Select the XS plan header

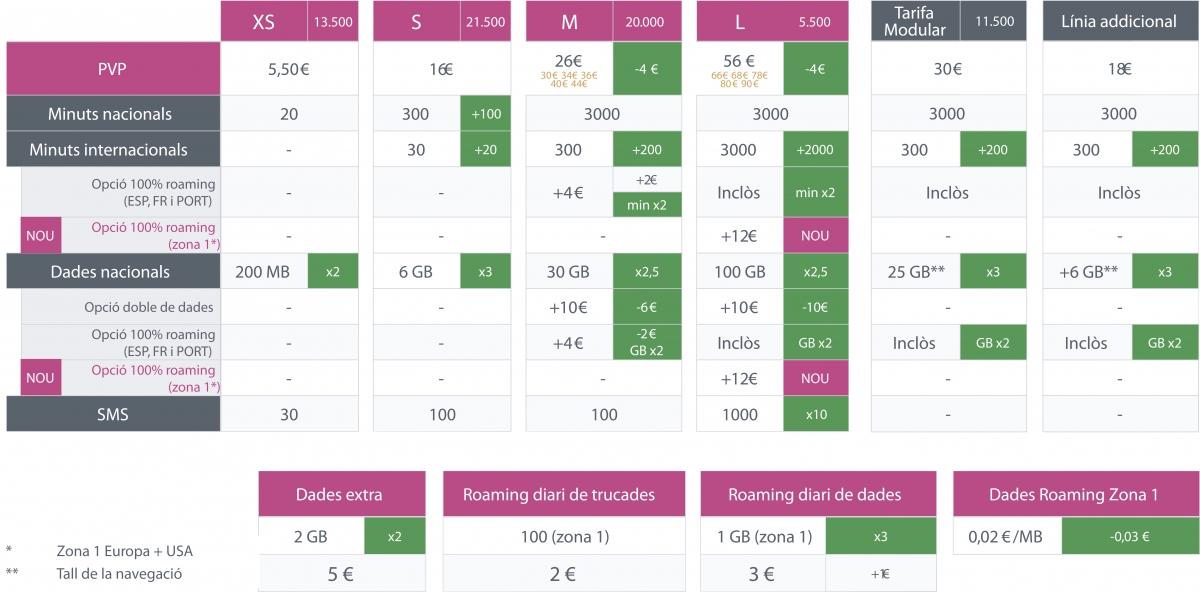(264, 22)
